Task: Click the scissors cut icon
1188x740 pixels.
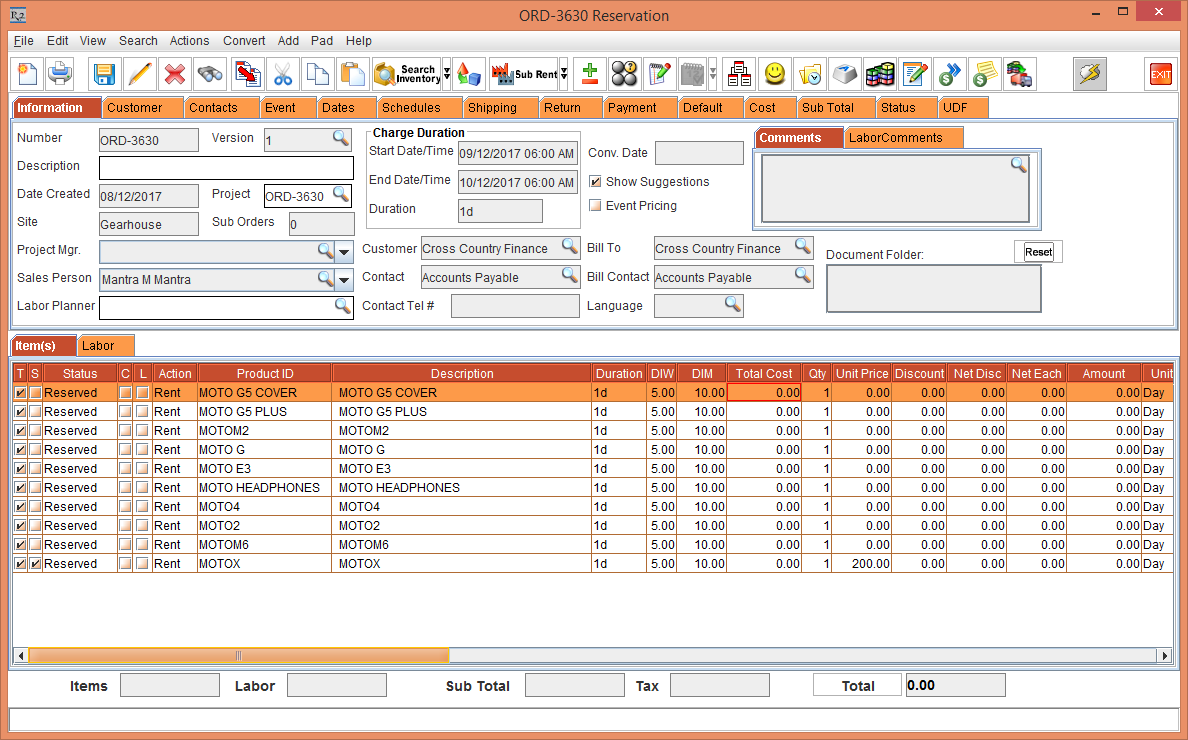Action: tap(283, 74)
